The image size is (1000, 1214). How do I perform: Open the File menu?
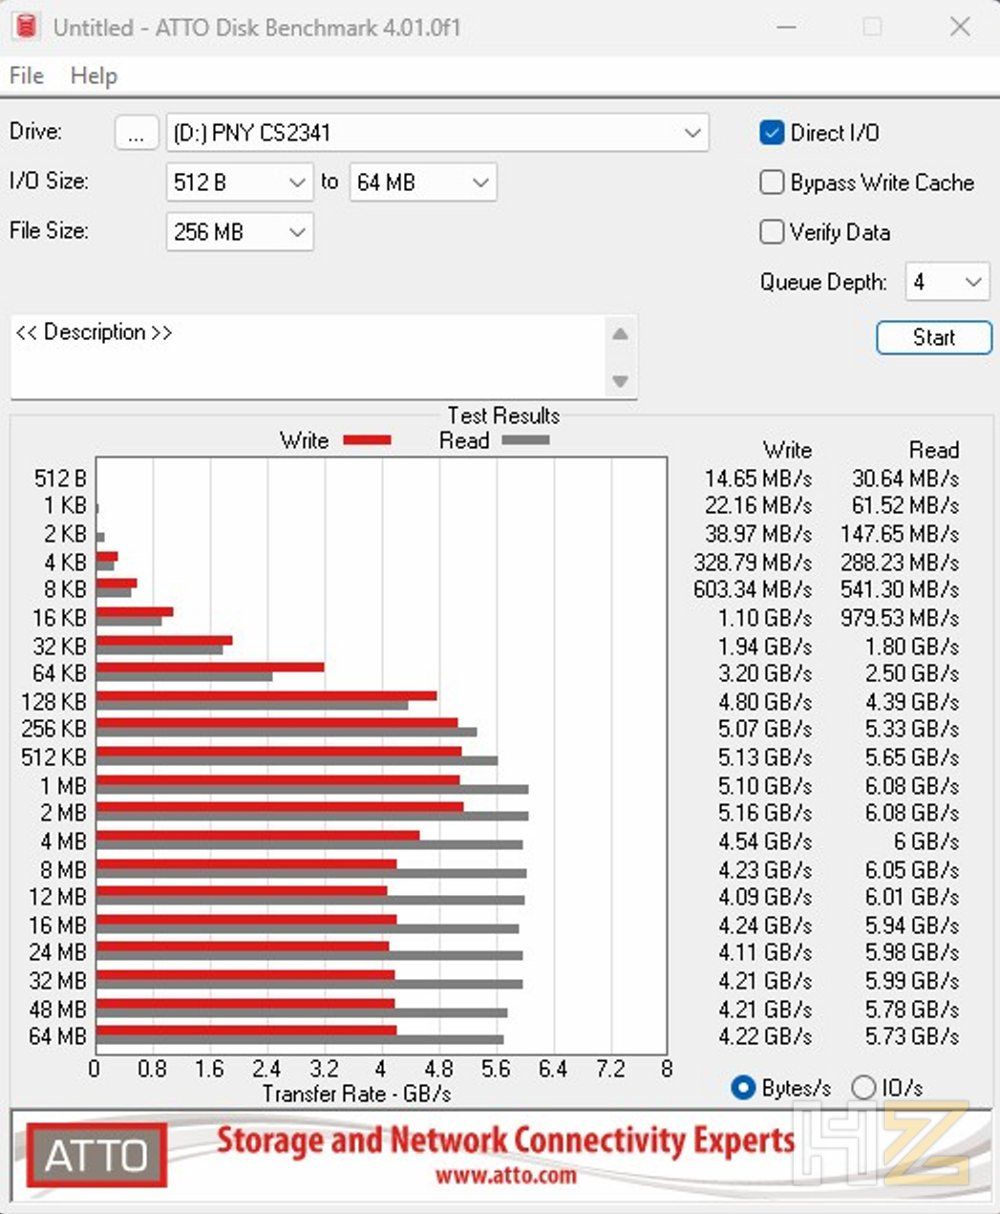click(x=26, y=76)
